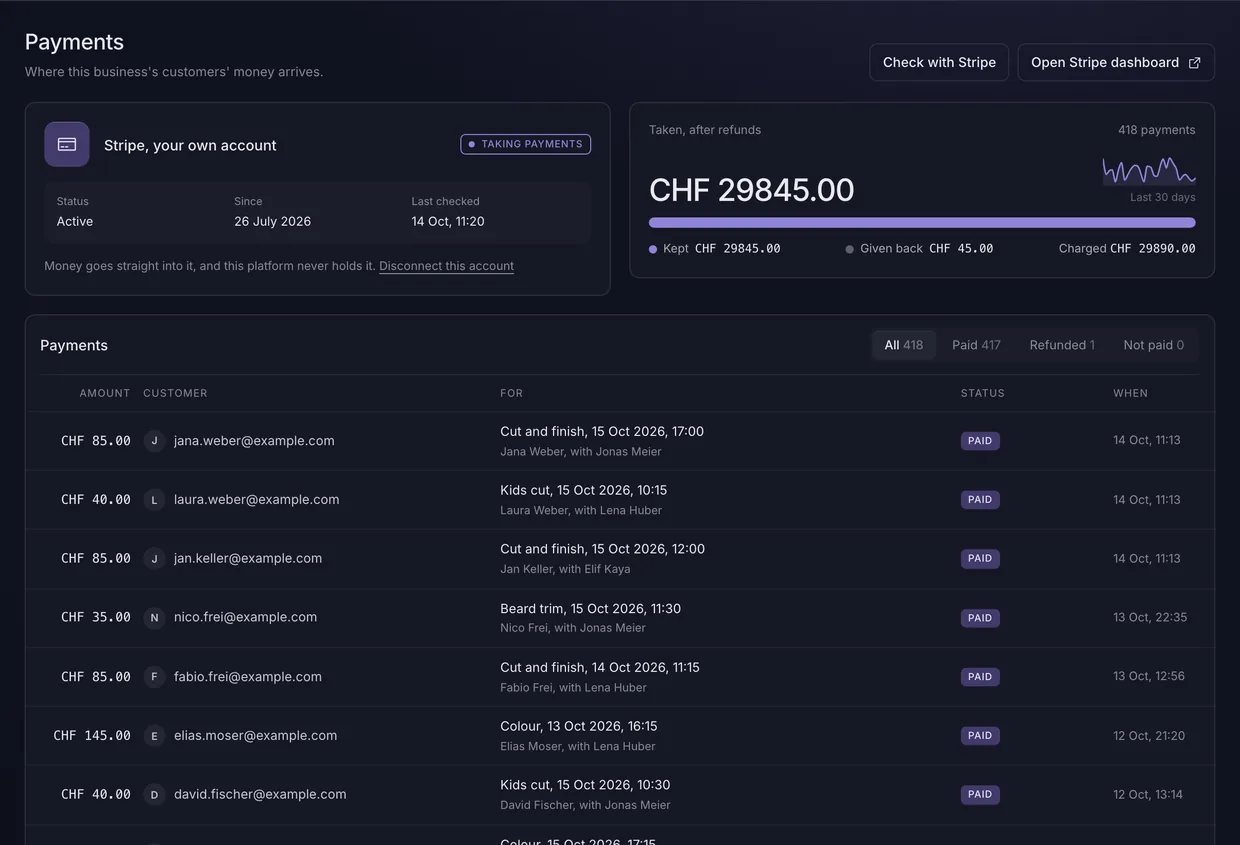The width and height of the screenshot is (1240, 845).
Task: Click the Taking Payments status badge
Action: click(525, 144)
